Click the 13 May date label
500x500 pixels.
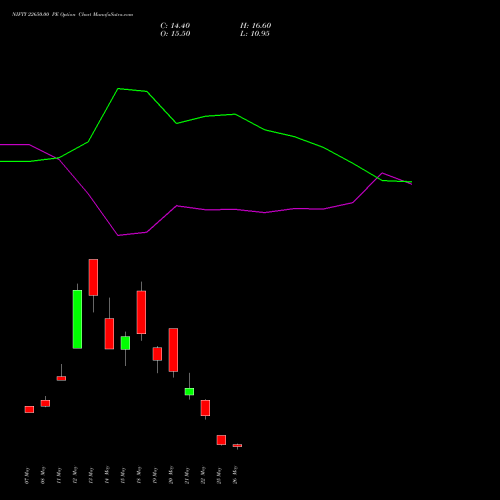(92, 475)
